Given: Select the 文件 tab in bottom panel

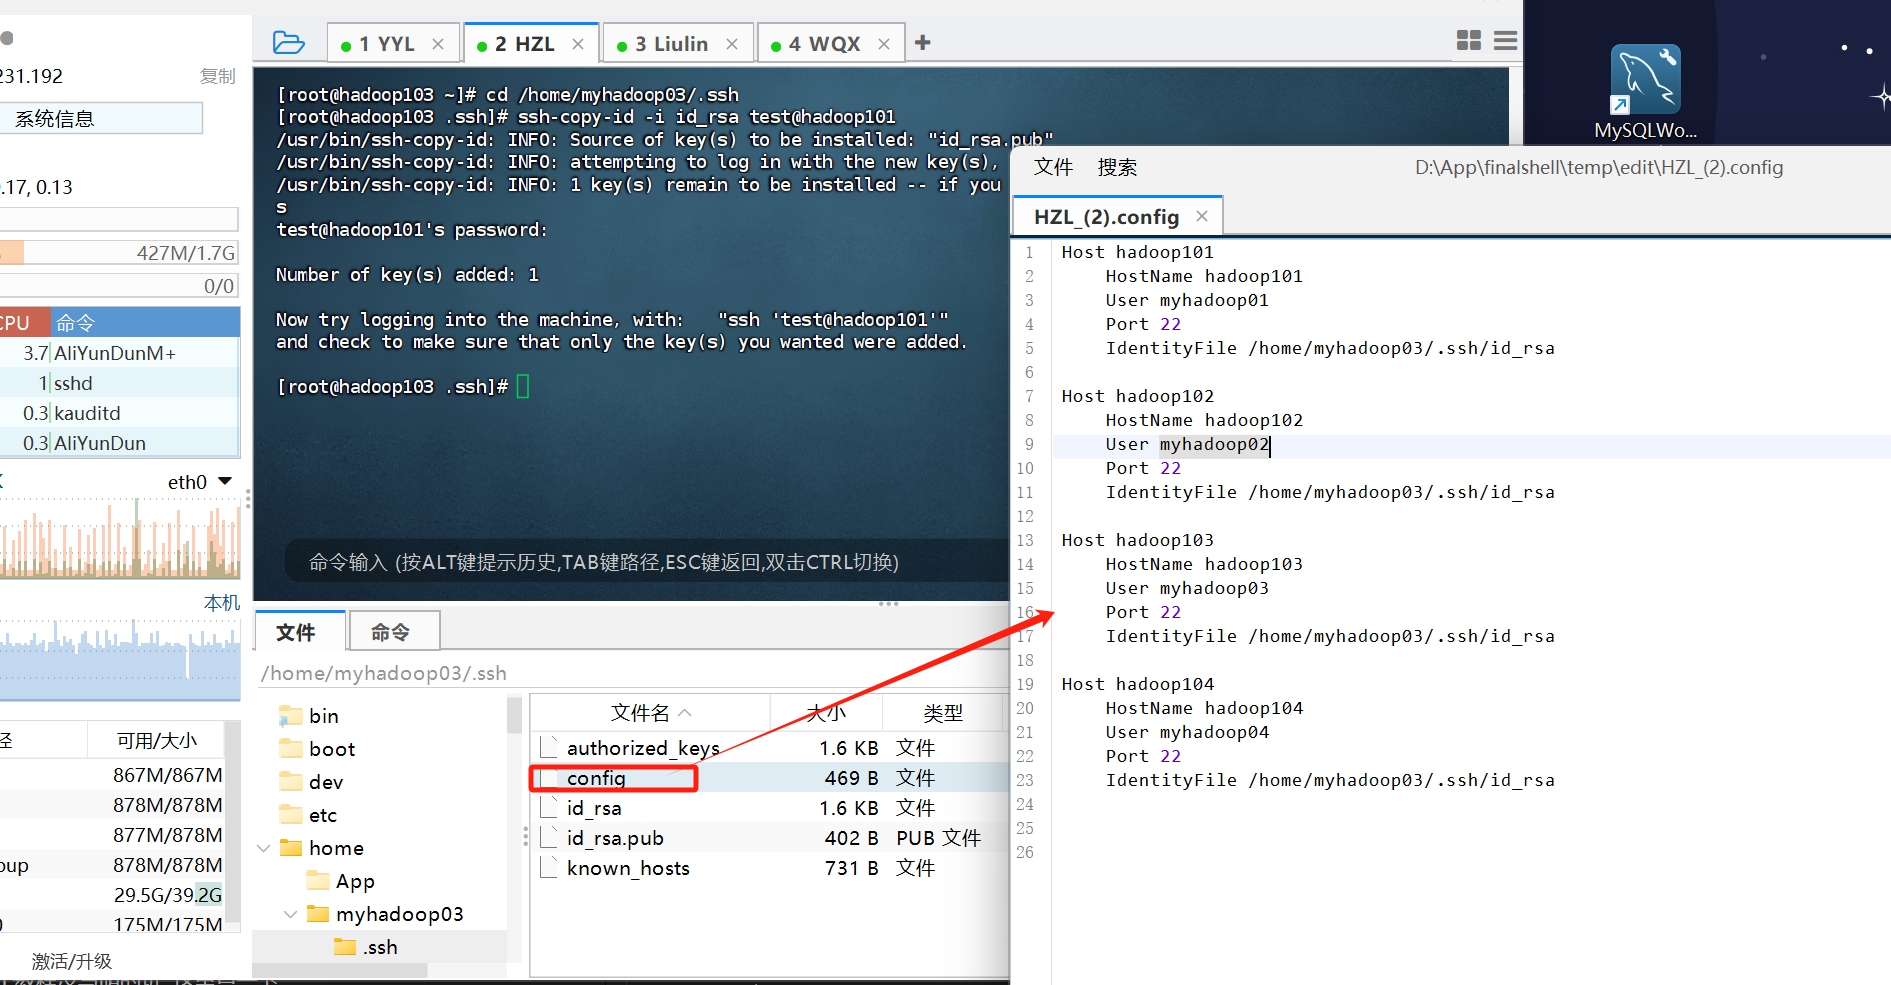Looking at the screenshot, I should pyautogui.click(x=296, y=632).
